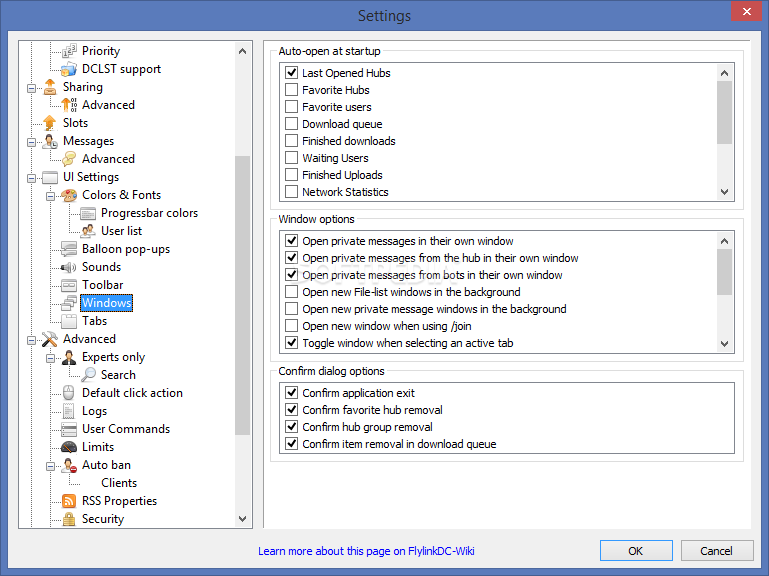Click the DCLST support folder icon
Image resolution: width=769 pixels, height=576 pixels.
[69, 69]
